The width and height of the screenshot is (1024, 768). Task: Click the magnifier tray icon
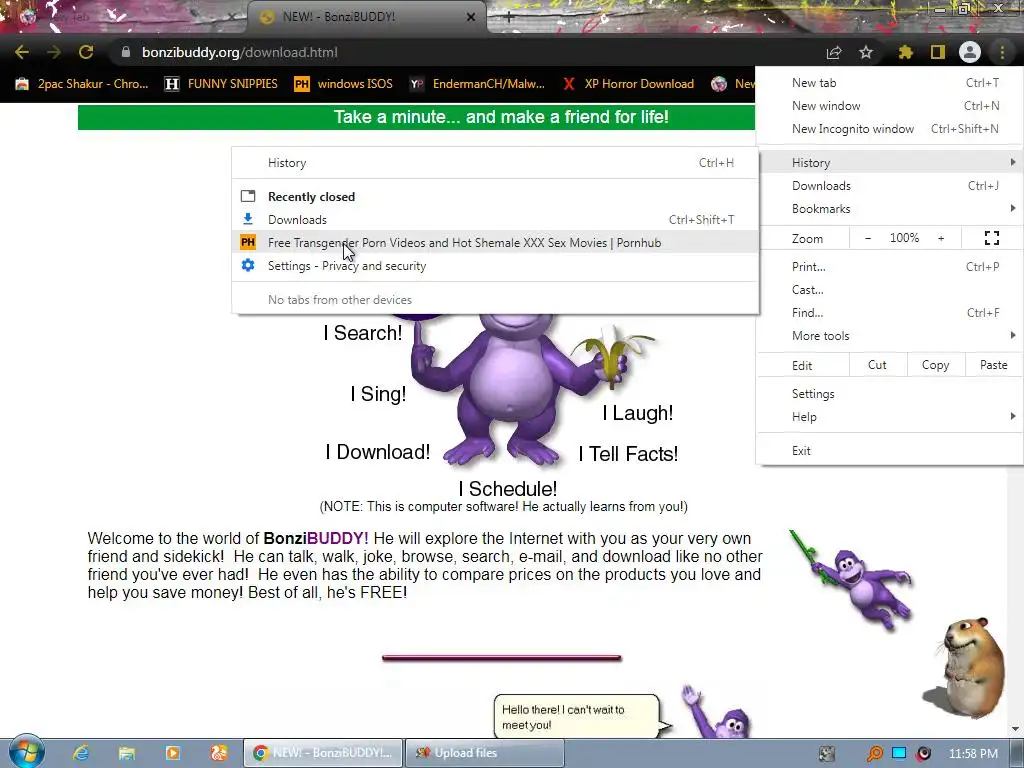click(x=874, y=754)
